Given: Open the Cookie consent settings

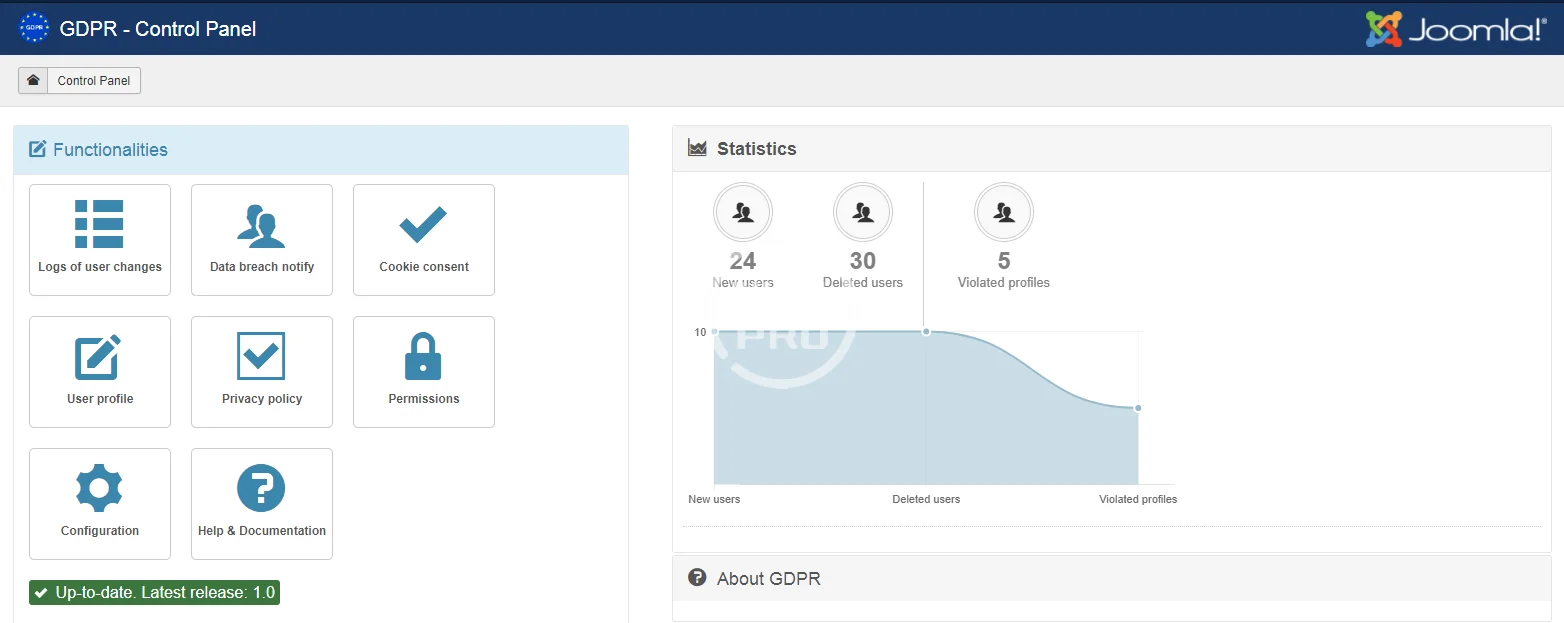Looking at the screenshot, I should [x=424, y=239].
